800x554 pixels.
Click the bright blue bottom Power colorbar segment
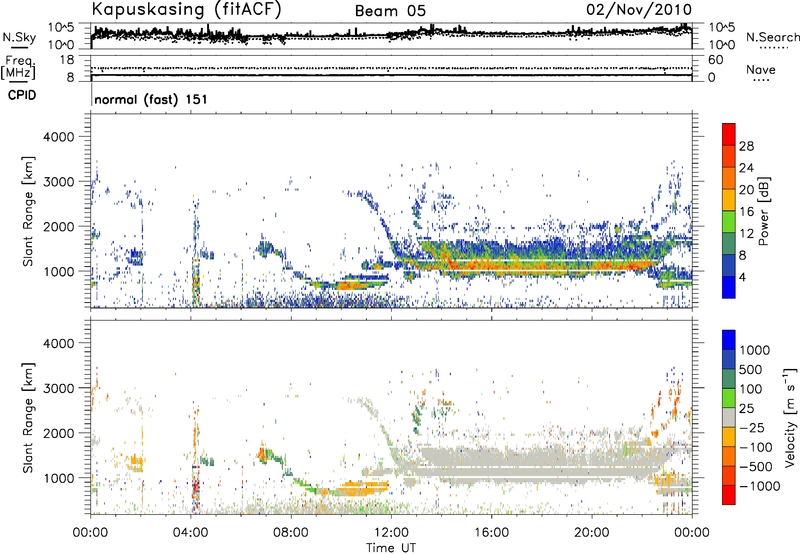[729, 287]
